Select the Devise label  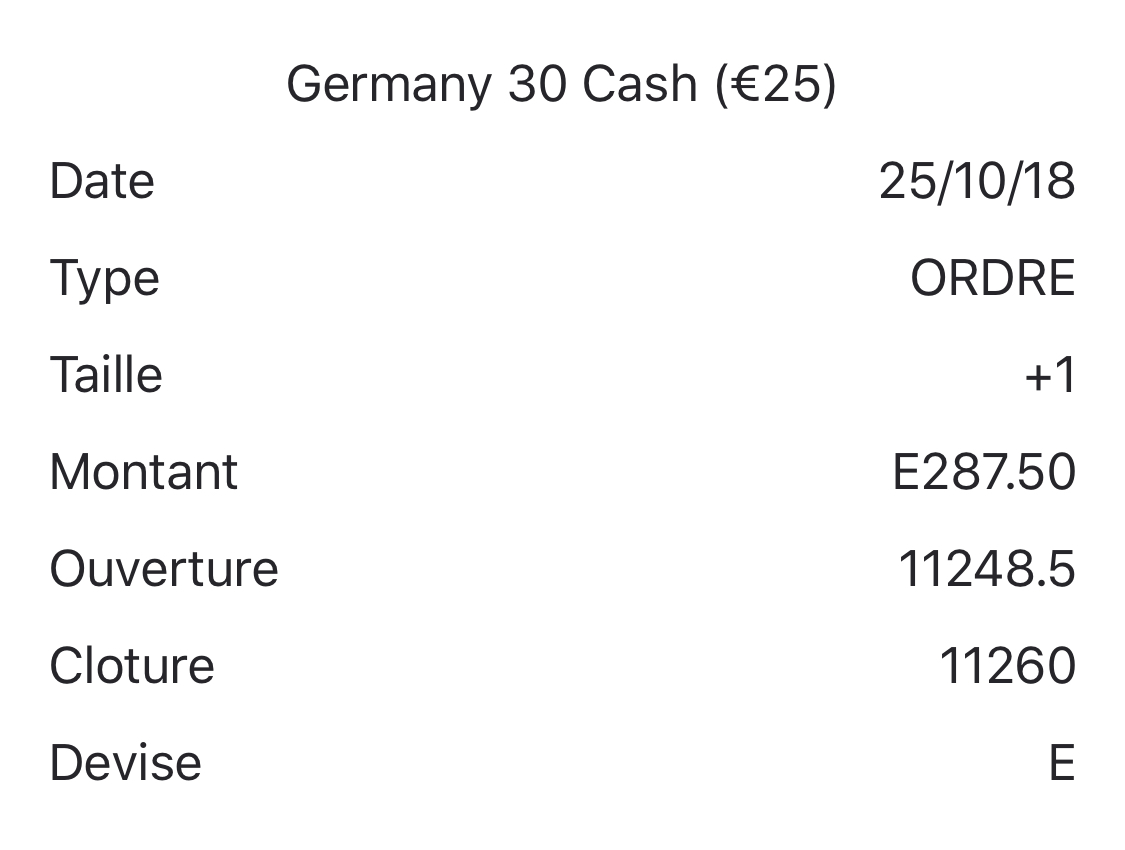point(126,763)
